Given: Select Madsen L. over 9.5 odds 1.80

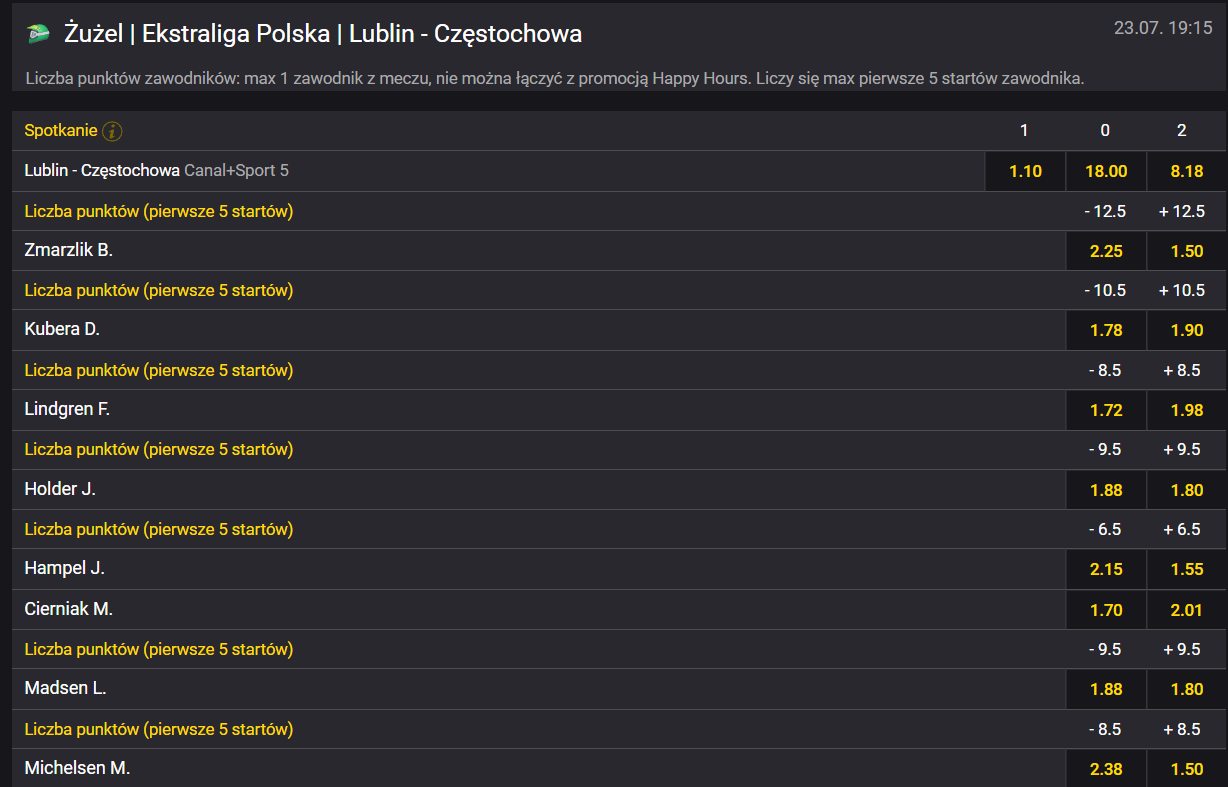Looking at the screenshot, I should [1187, 689].
